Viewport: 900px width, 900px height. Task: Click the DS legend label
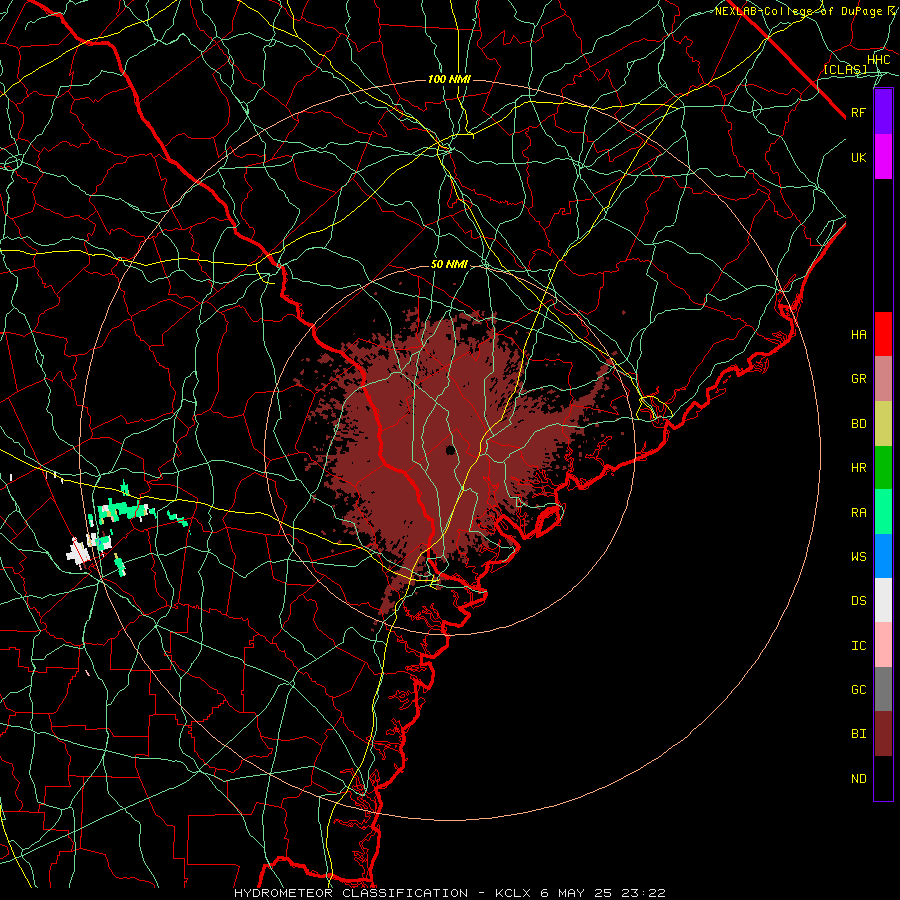[x=858, y=600]
